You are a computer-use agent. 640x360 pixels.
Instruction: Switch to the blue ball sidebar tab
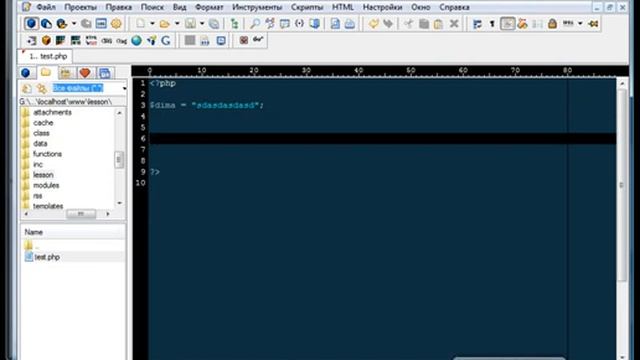tap(26, 73)
